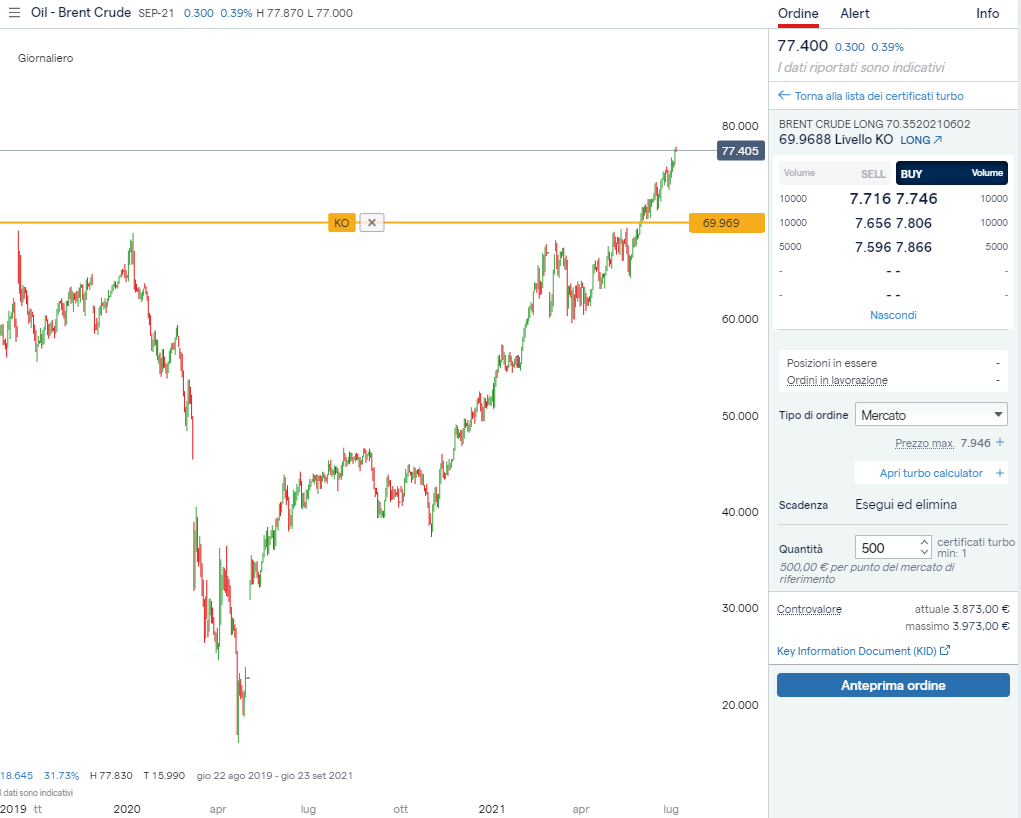Click the plus icon next to Apri turbo calculator

pos(1000,473)
